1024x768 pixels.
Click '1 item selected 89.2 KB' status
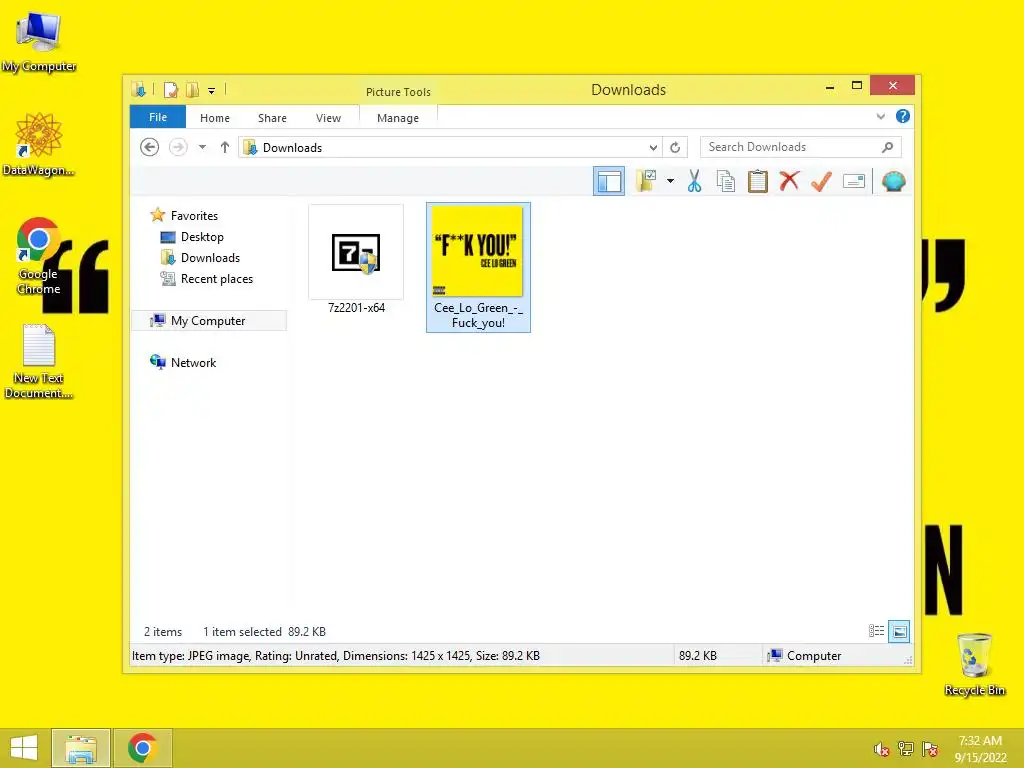(264, 632)
